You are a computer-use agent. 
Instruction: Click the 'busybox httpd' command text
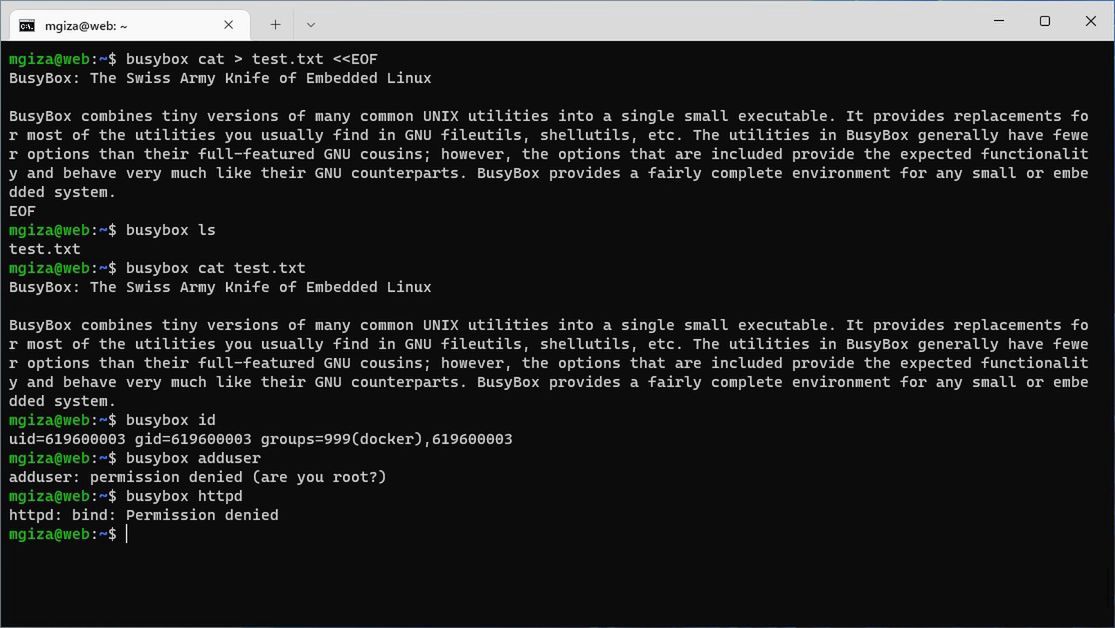coord(184,496)
